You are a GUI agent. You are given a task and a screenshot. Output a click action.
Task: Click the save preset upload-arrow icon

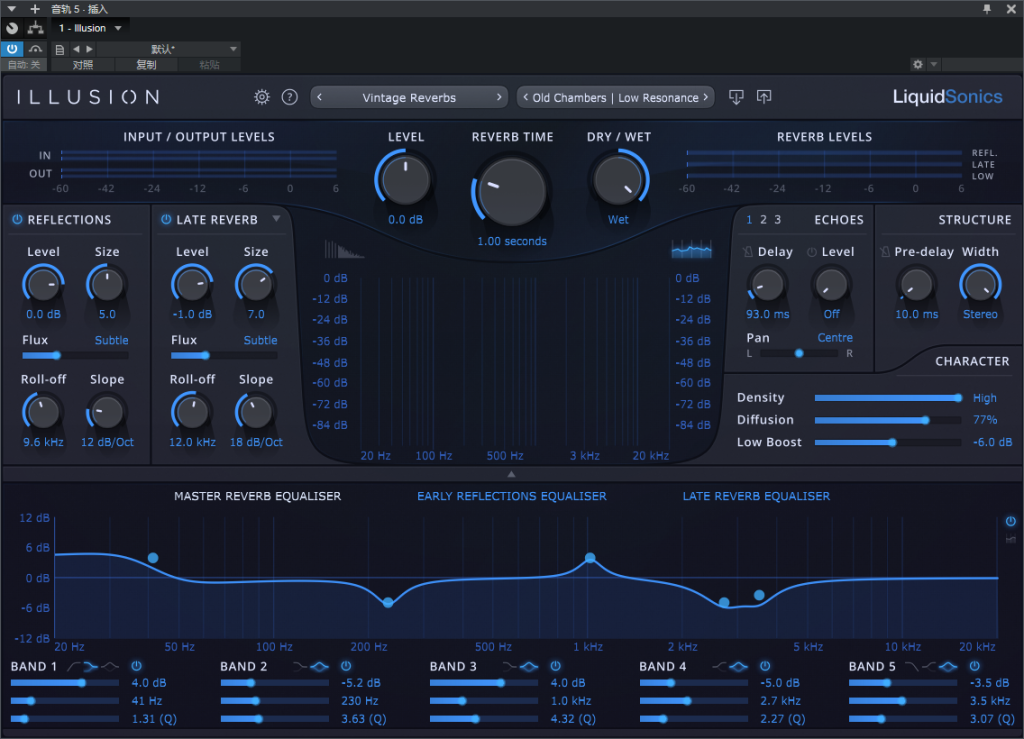tap(763, 97)
